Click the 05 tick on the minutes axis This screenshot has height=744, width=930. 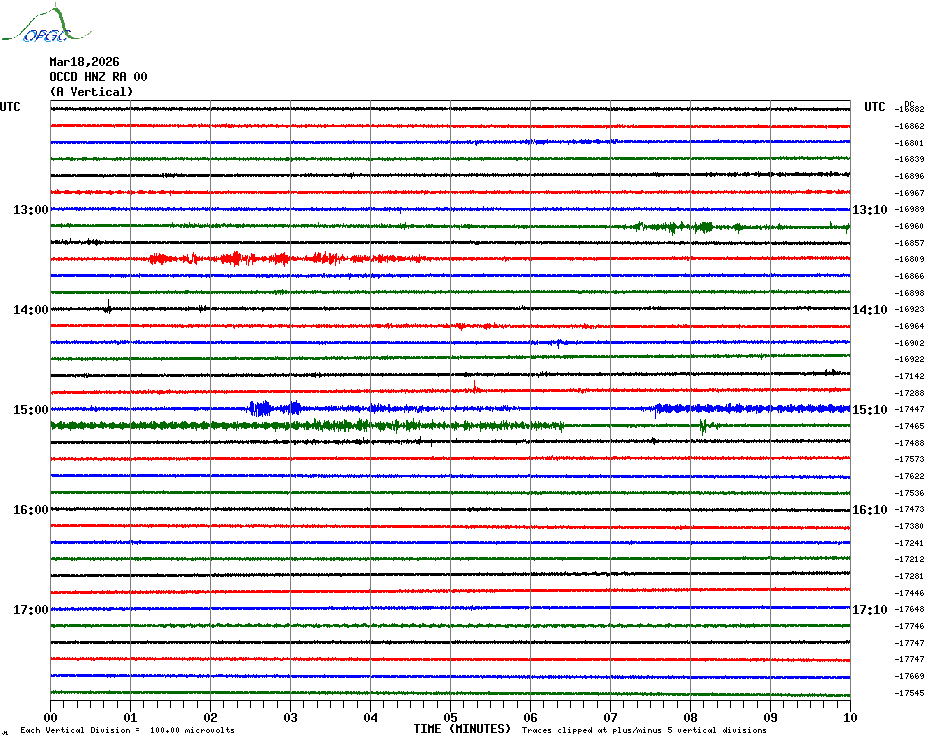click(450, 717)
